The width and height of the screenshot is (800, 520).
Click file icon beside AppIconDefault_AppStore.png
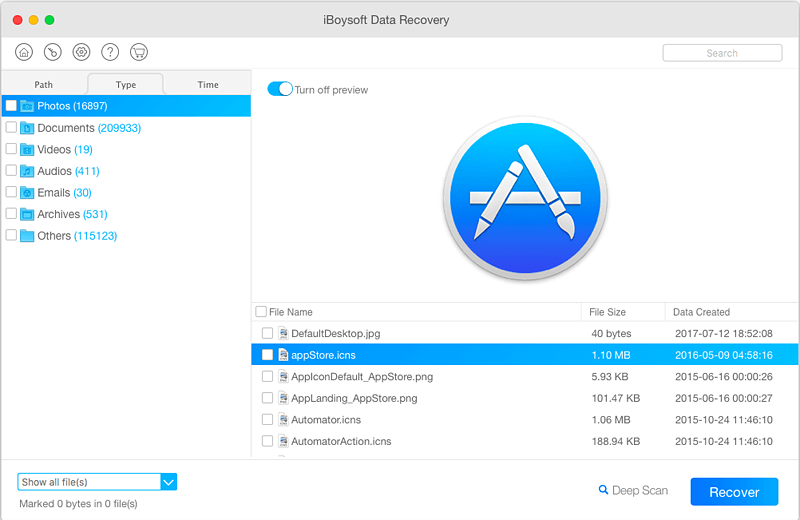(283, 377)
